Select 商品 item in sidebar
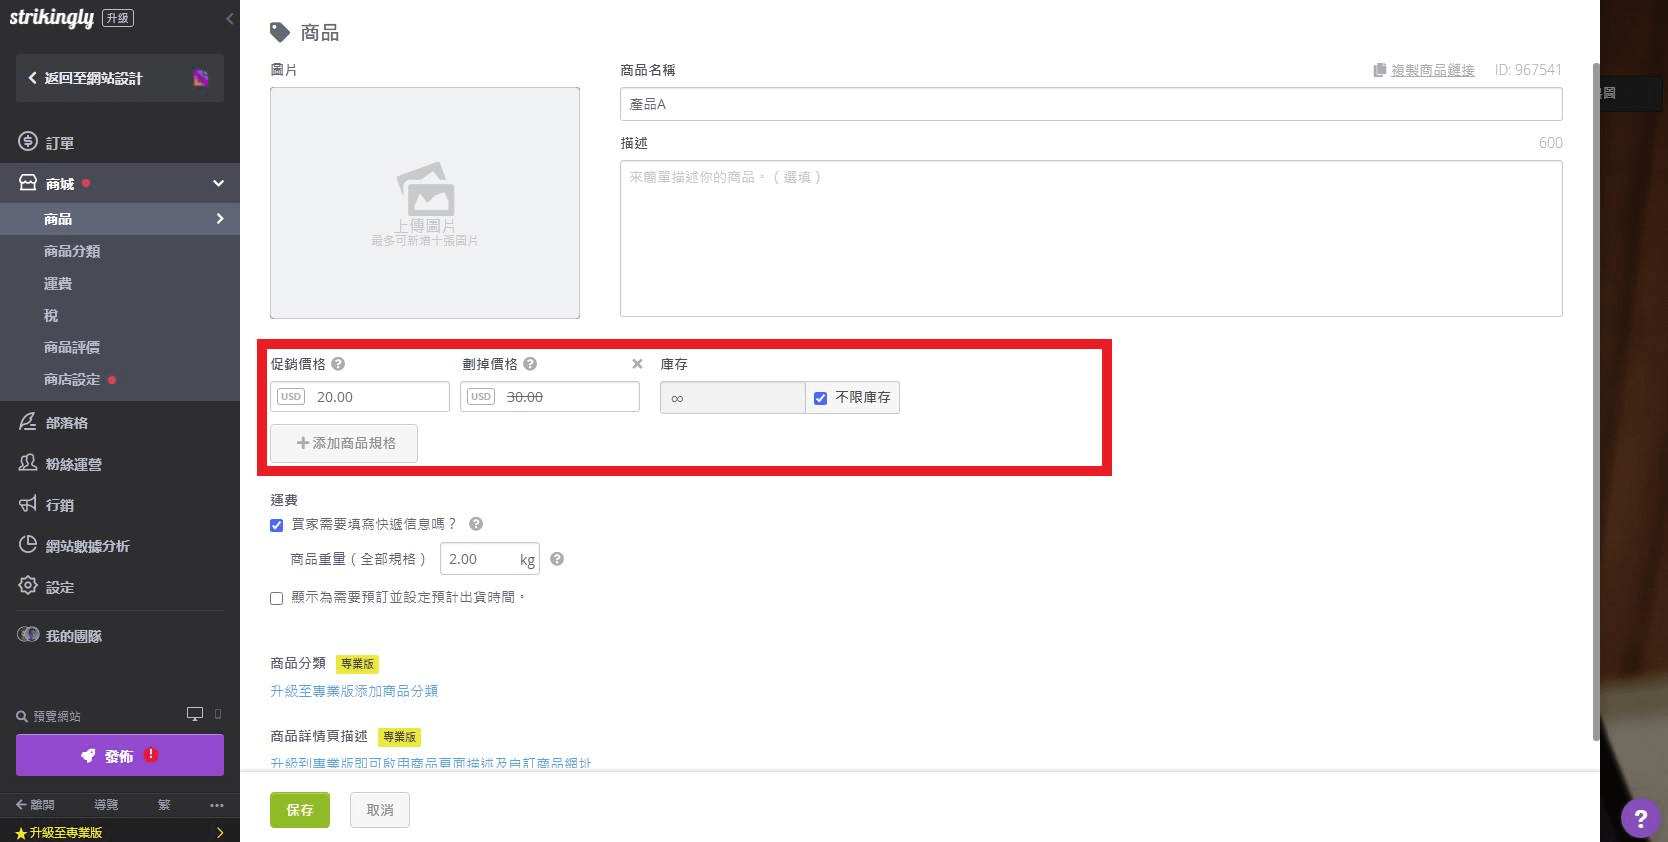This screenshot has height=842, width=1668. pyautogui.click(x=58, y=219)
